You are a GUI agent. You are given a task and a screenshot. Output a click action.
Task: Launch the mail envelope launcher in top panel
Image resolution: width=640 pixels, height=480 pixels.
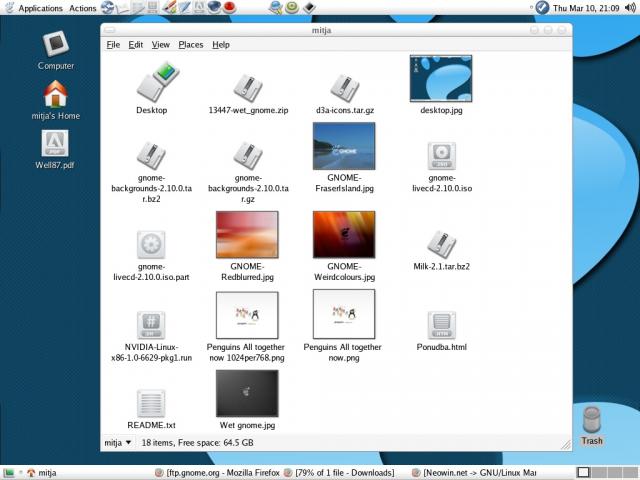[123, 7]
